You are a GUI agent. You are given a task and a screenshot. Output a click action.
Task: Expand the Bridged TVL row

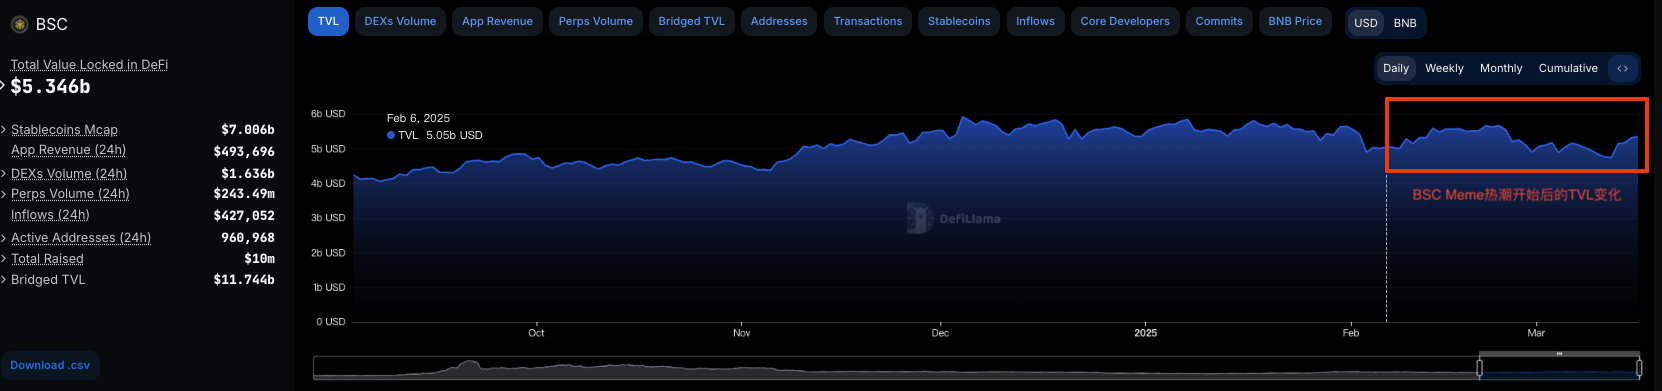(4, 280)
